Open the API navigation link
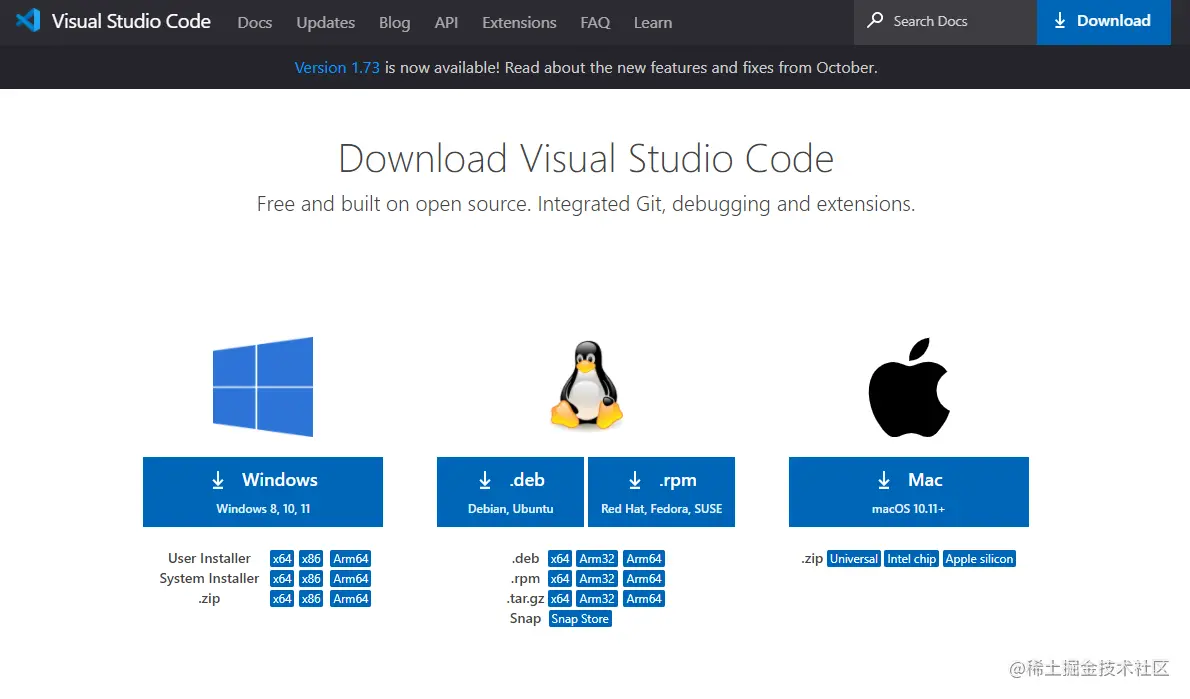The width and height of the screenshot is (1190, 699). tap(446, 23)
